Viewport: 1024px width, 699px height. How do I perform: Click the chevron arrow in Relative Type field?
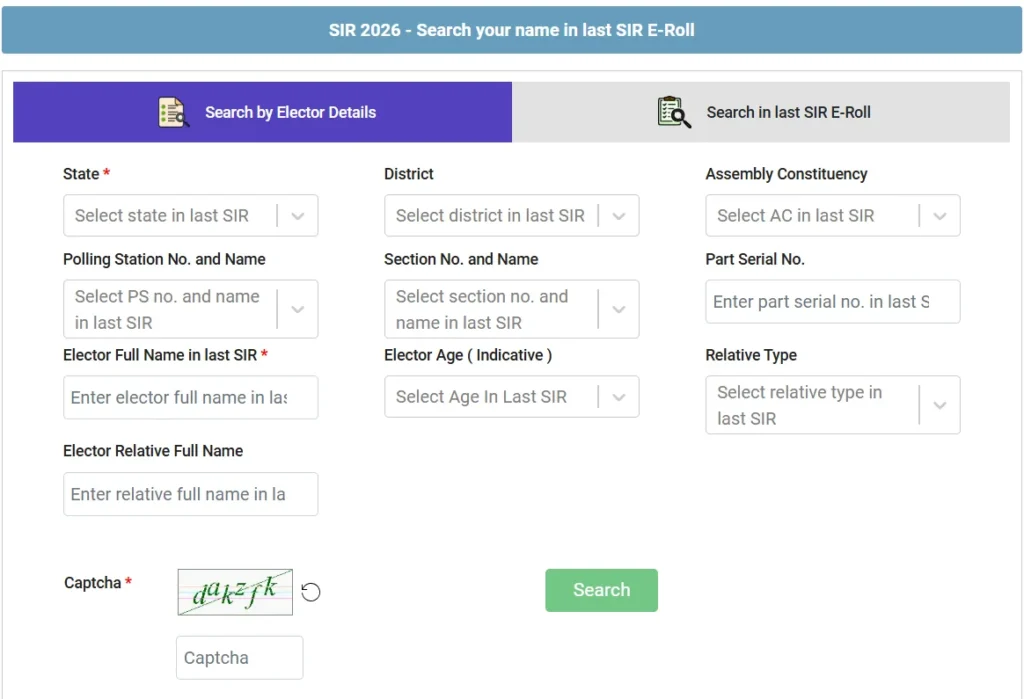[940, 405]
